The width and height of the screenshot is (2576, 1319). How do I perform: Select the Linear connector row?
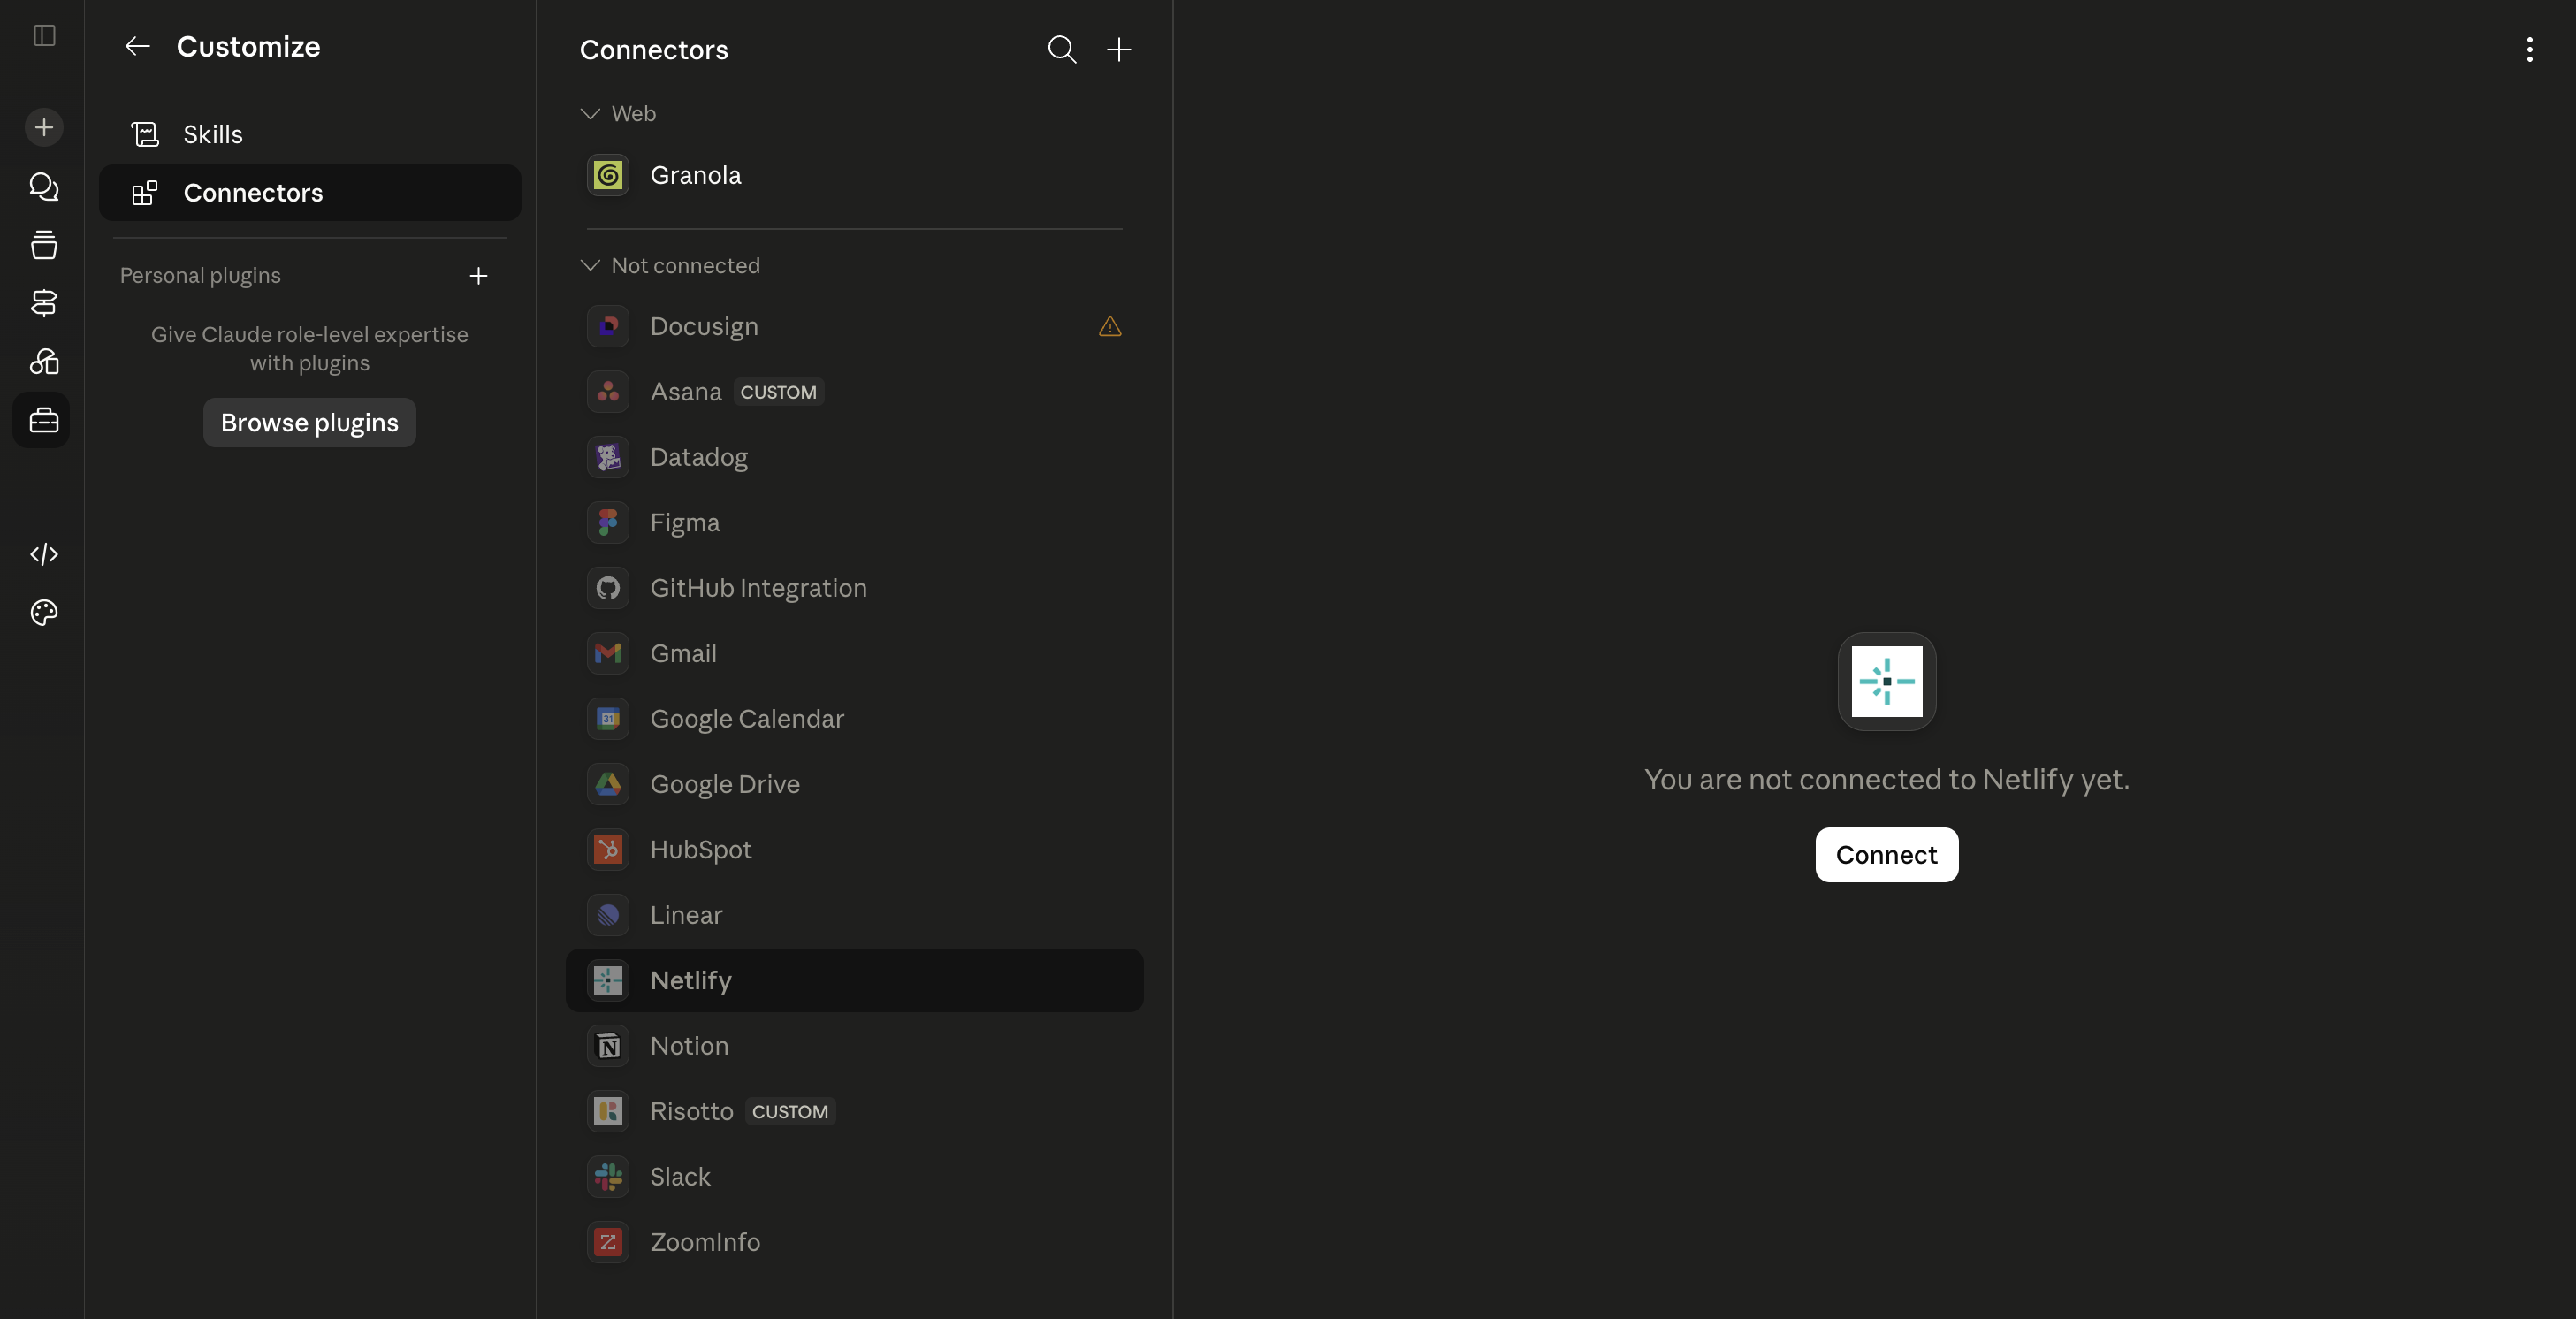click(x=854, y=915)
